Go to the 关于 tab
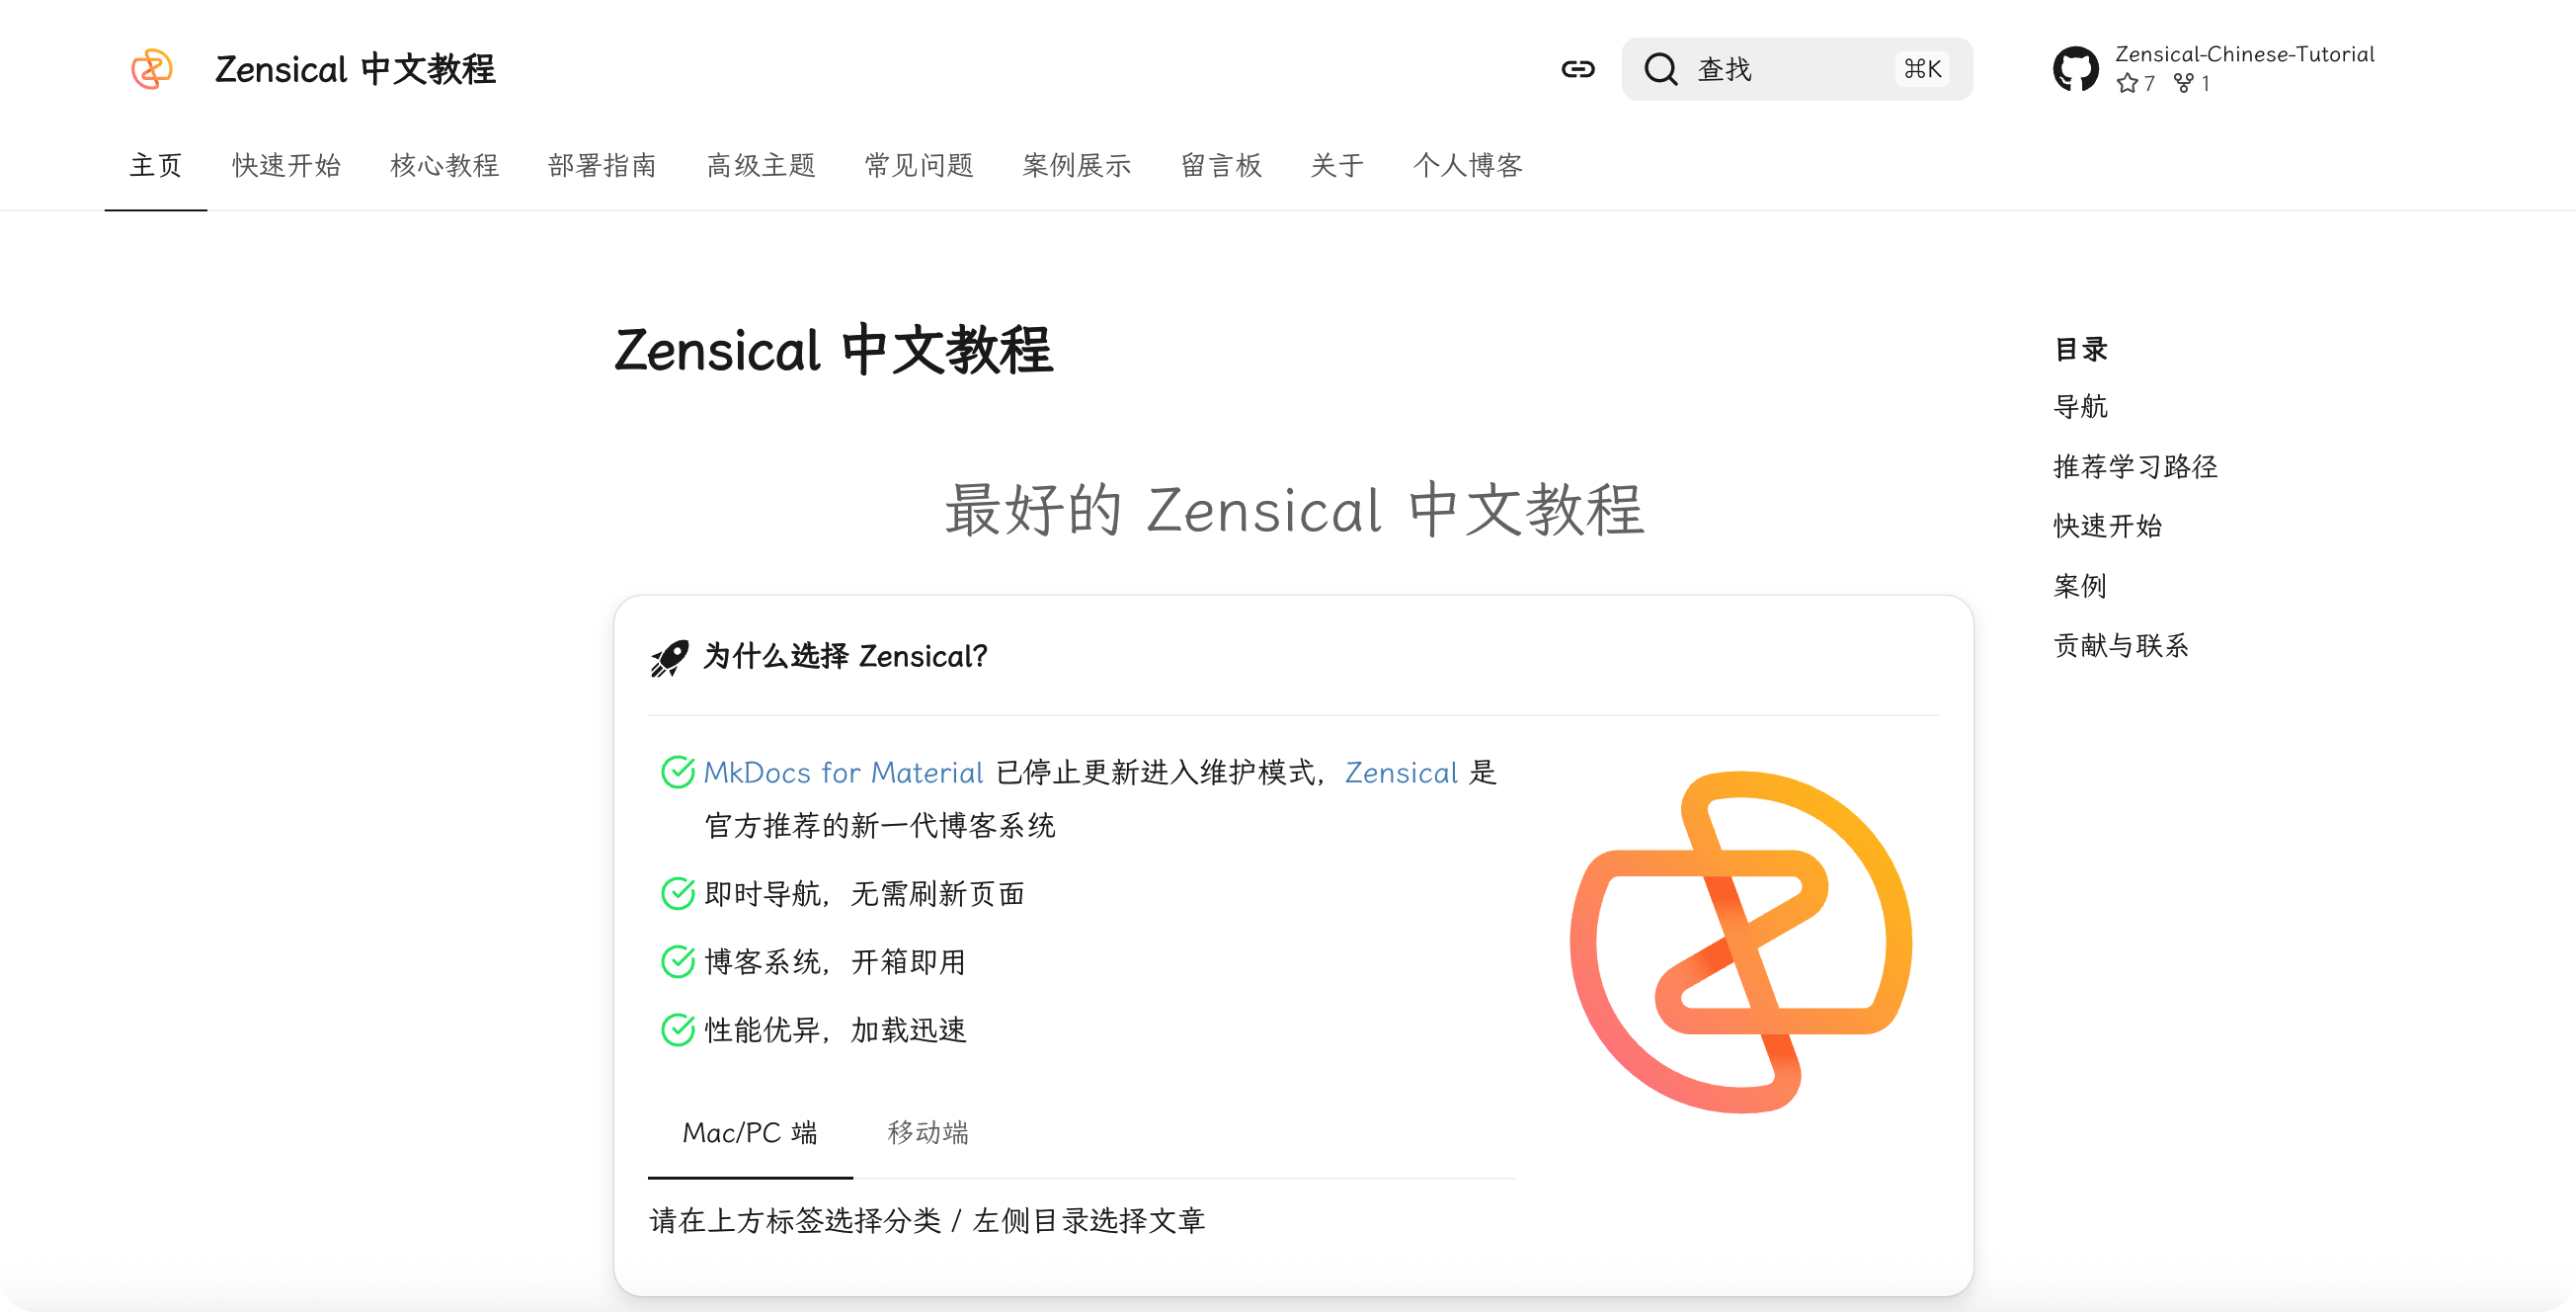This screenshot has width=2576, height=1312. click(1338, 165)
